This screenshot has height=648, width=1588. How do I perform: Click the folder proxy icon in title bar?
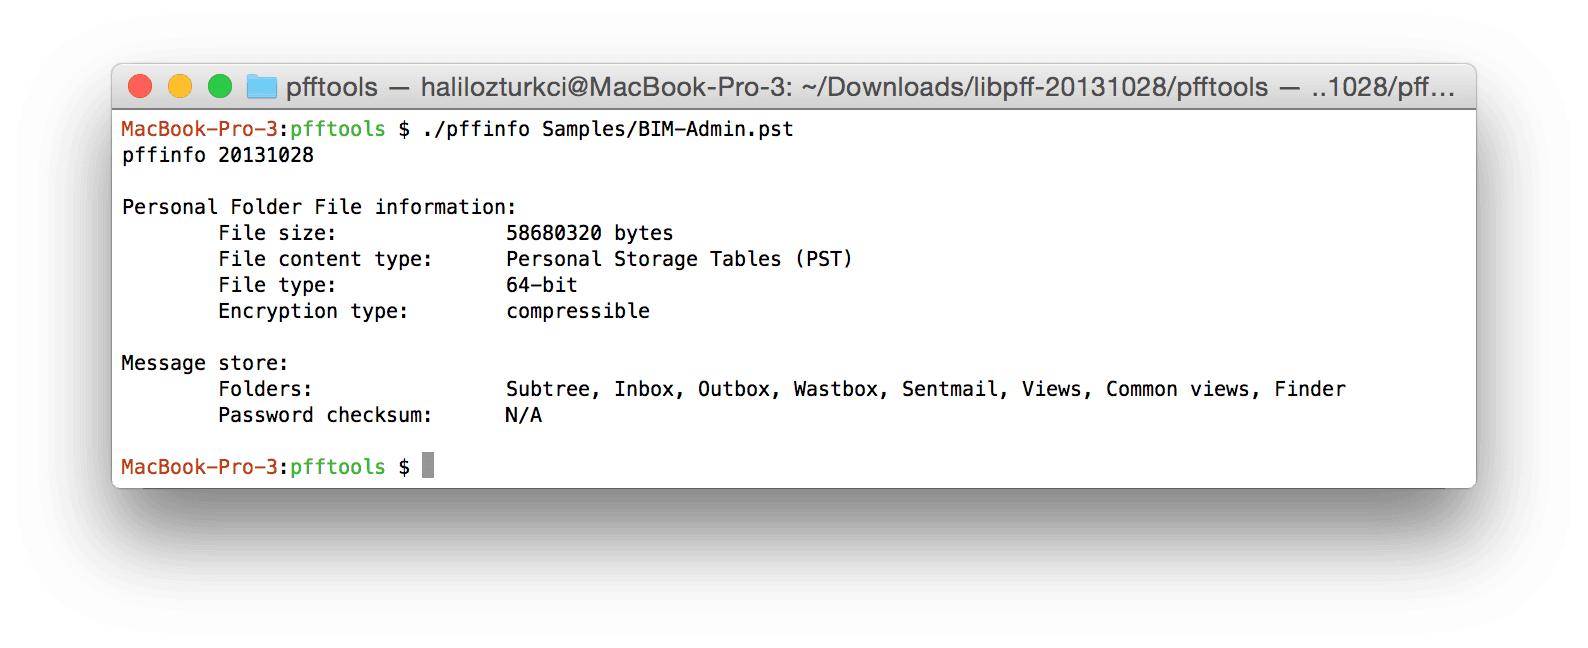tap(261, 87)
